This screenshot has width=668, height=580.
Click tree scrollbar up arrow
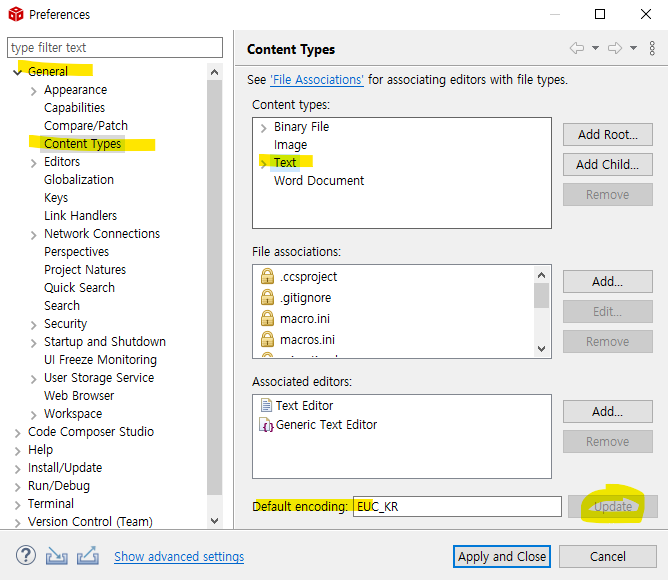coord(215,72)
